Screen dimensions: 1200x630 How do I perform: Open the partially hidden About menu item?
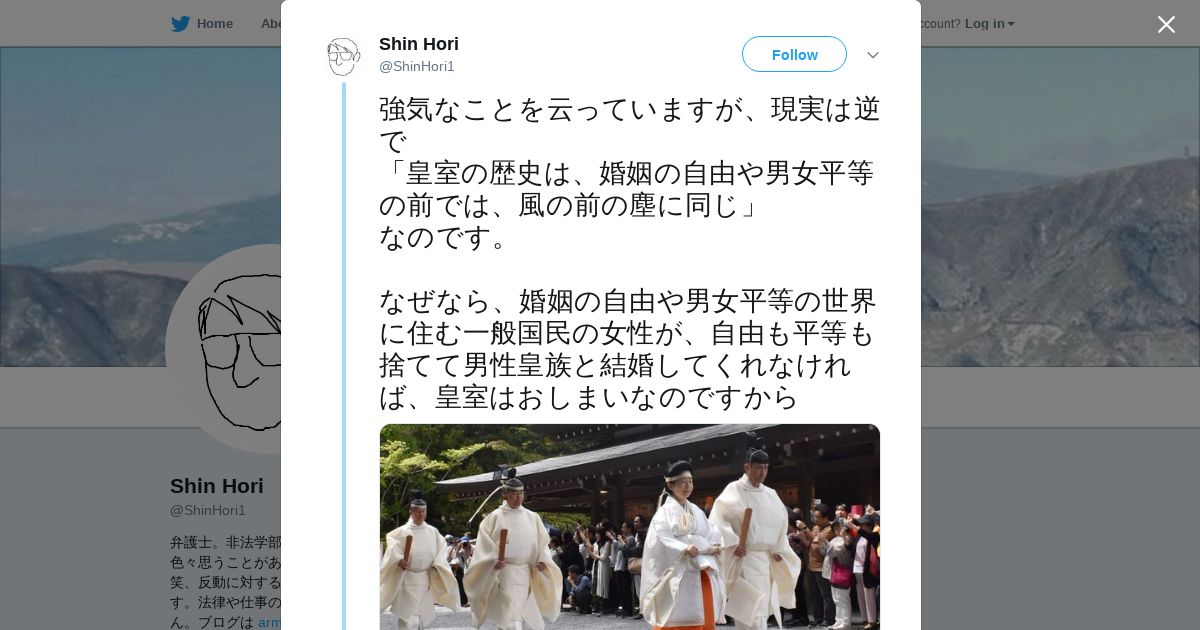click(270, 24)
